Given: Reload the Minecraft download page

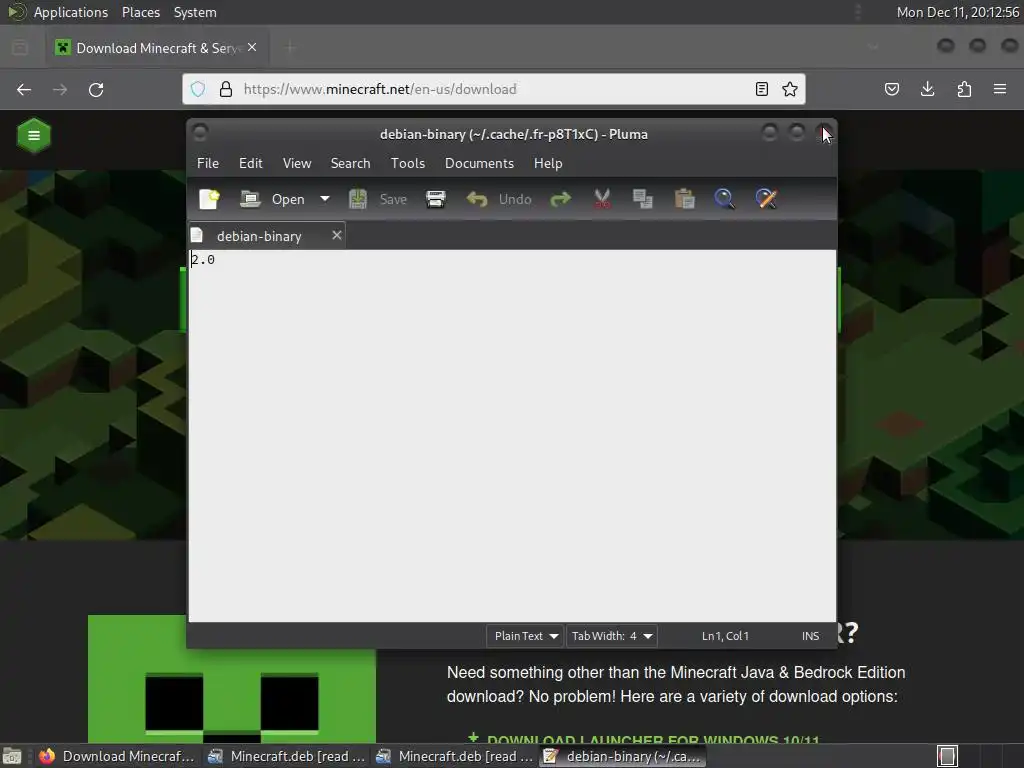Looking at the screenshot, I should point(96,89).
